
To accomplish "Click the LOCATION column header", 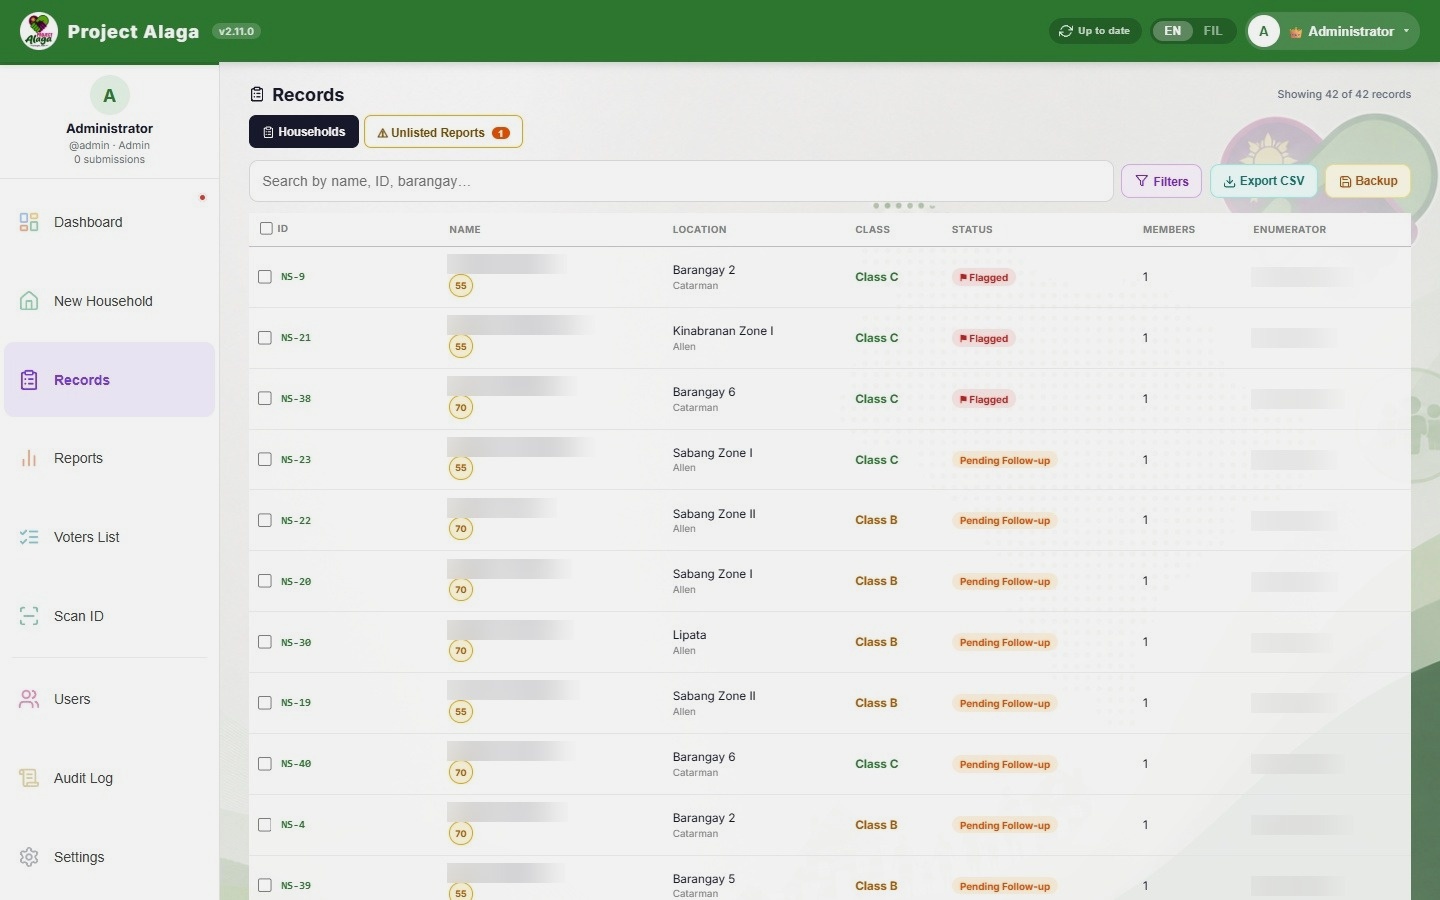I will click(699, 230).
